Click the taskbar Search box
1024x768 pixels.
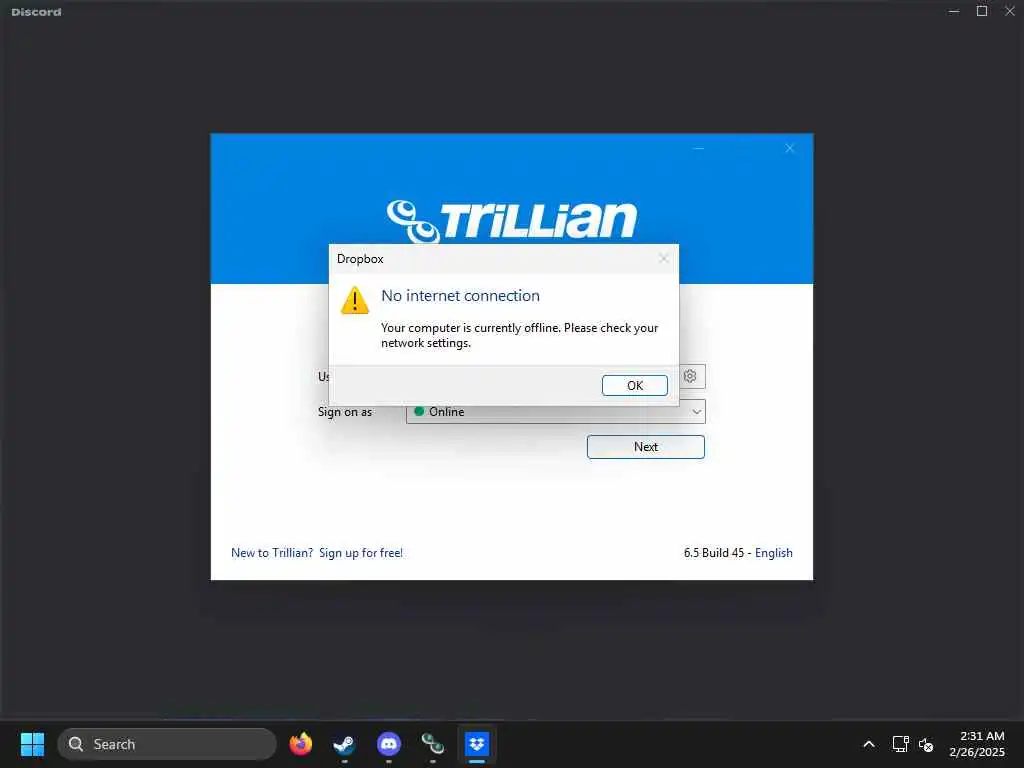coord(167,744)
